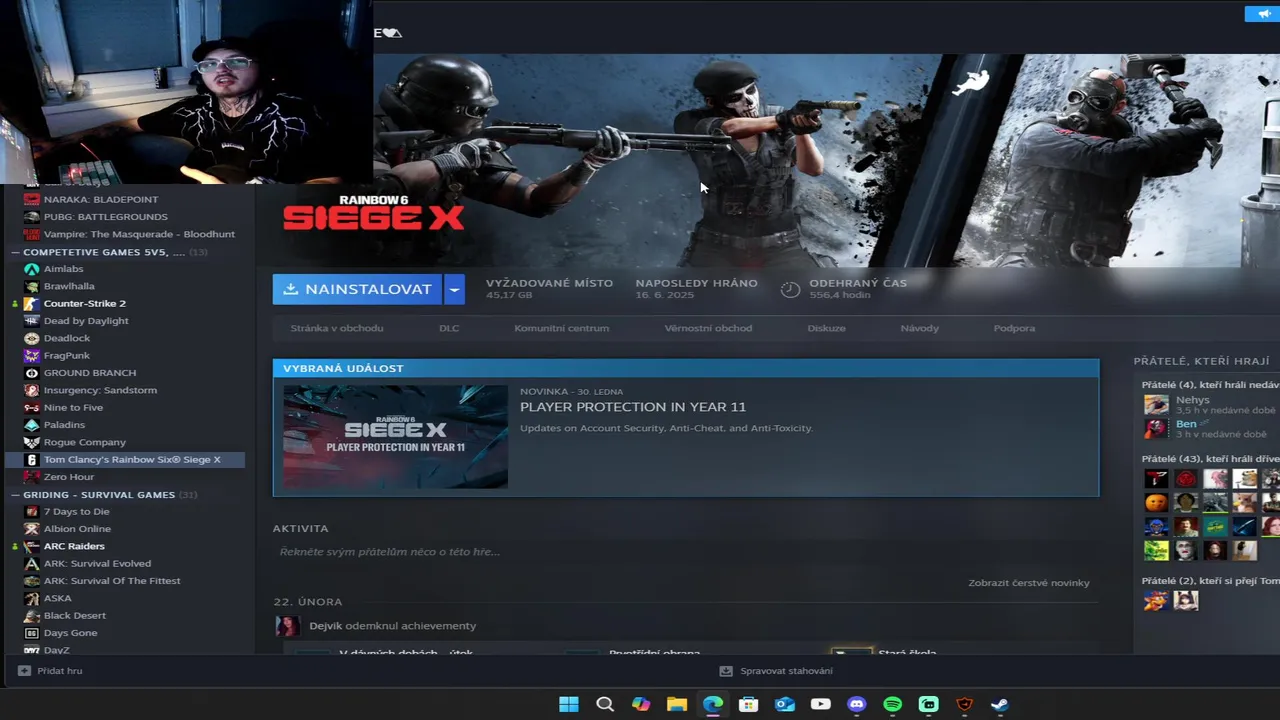Select ARK: Survival Of The Fittest

coord(112,581)
